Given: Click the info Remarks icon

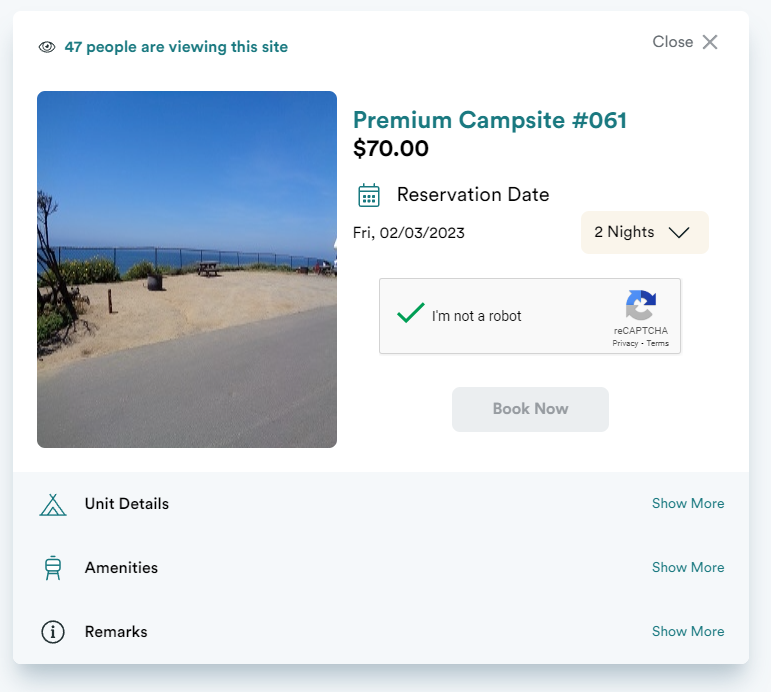Looking at the screenshot, I should 53,632.
